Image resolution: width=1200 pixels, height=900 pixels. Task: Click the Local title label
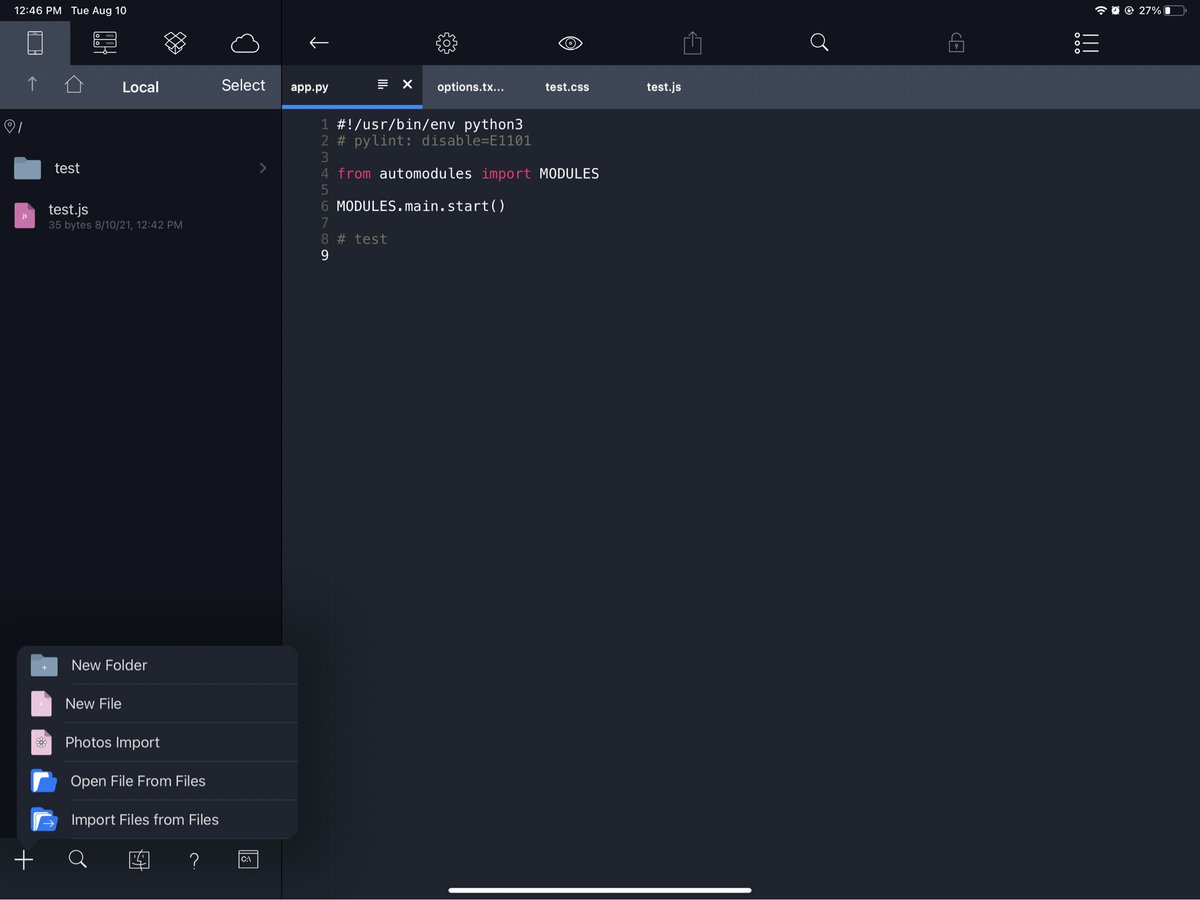[140, 87]
